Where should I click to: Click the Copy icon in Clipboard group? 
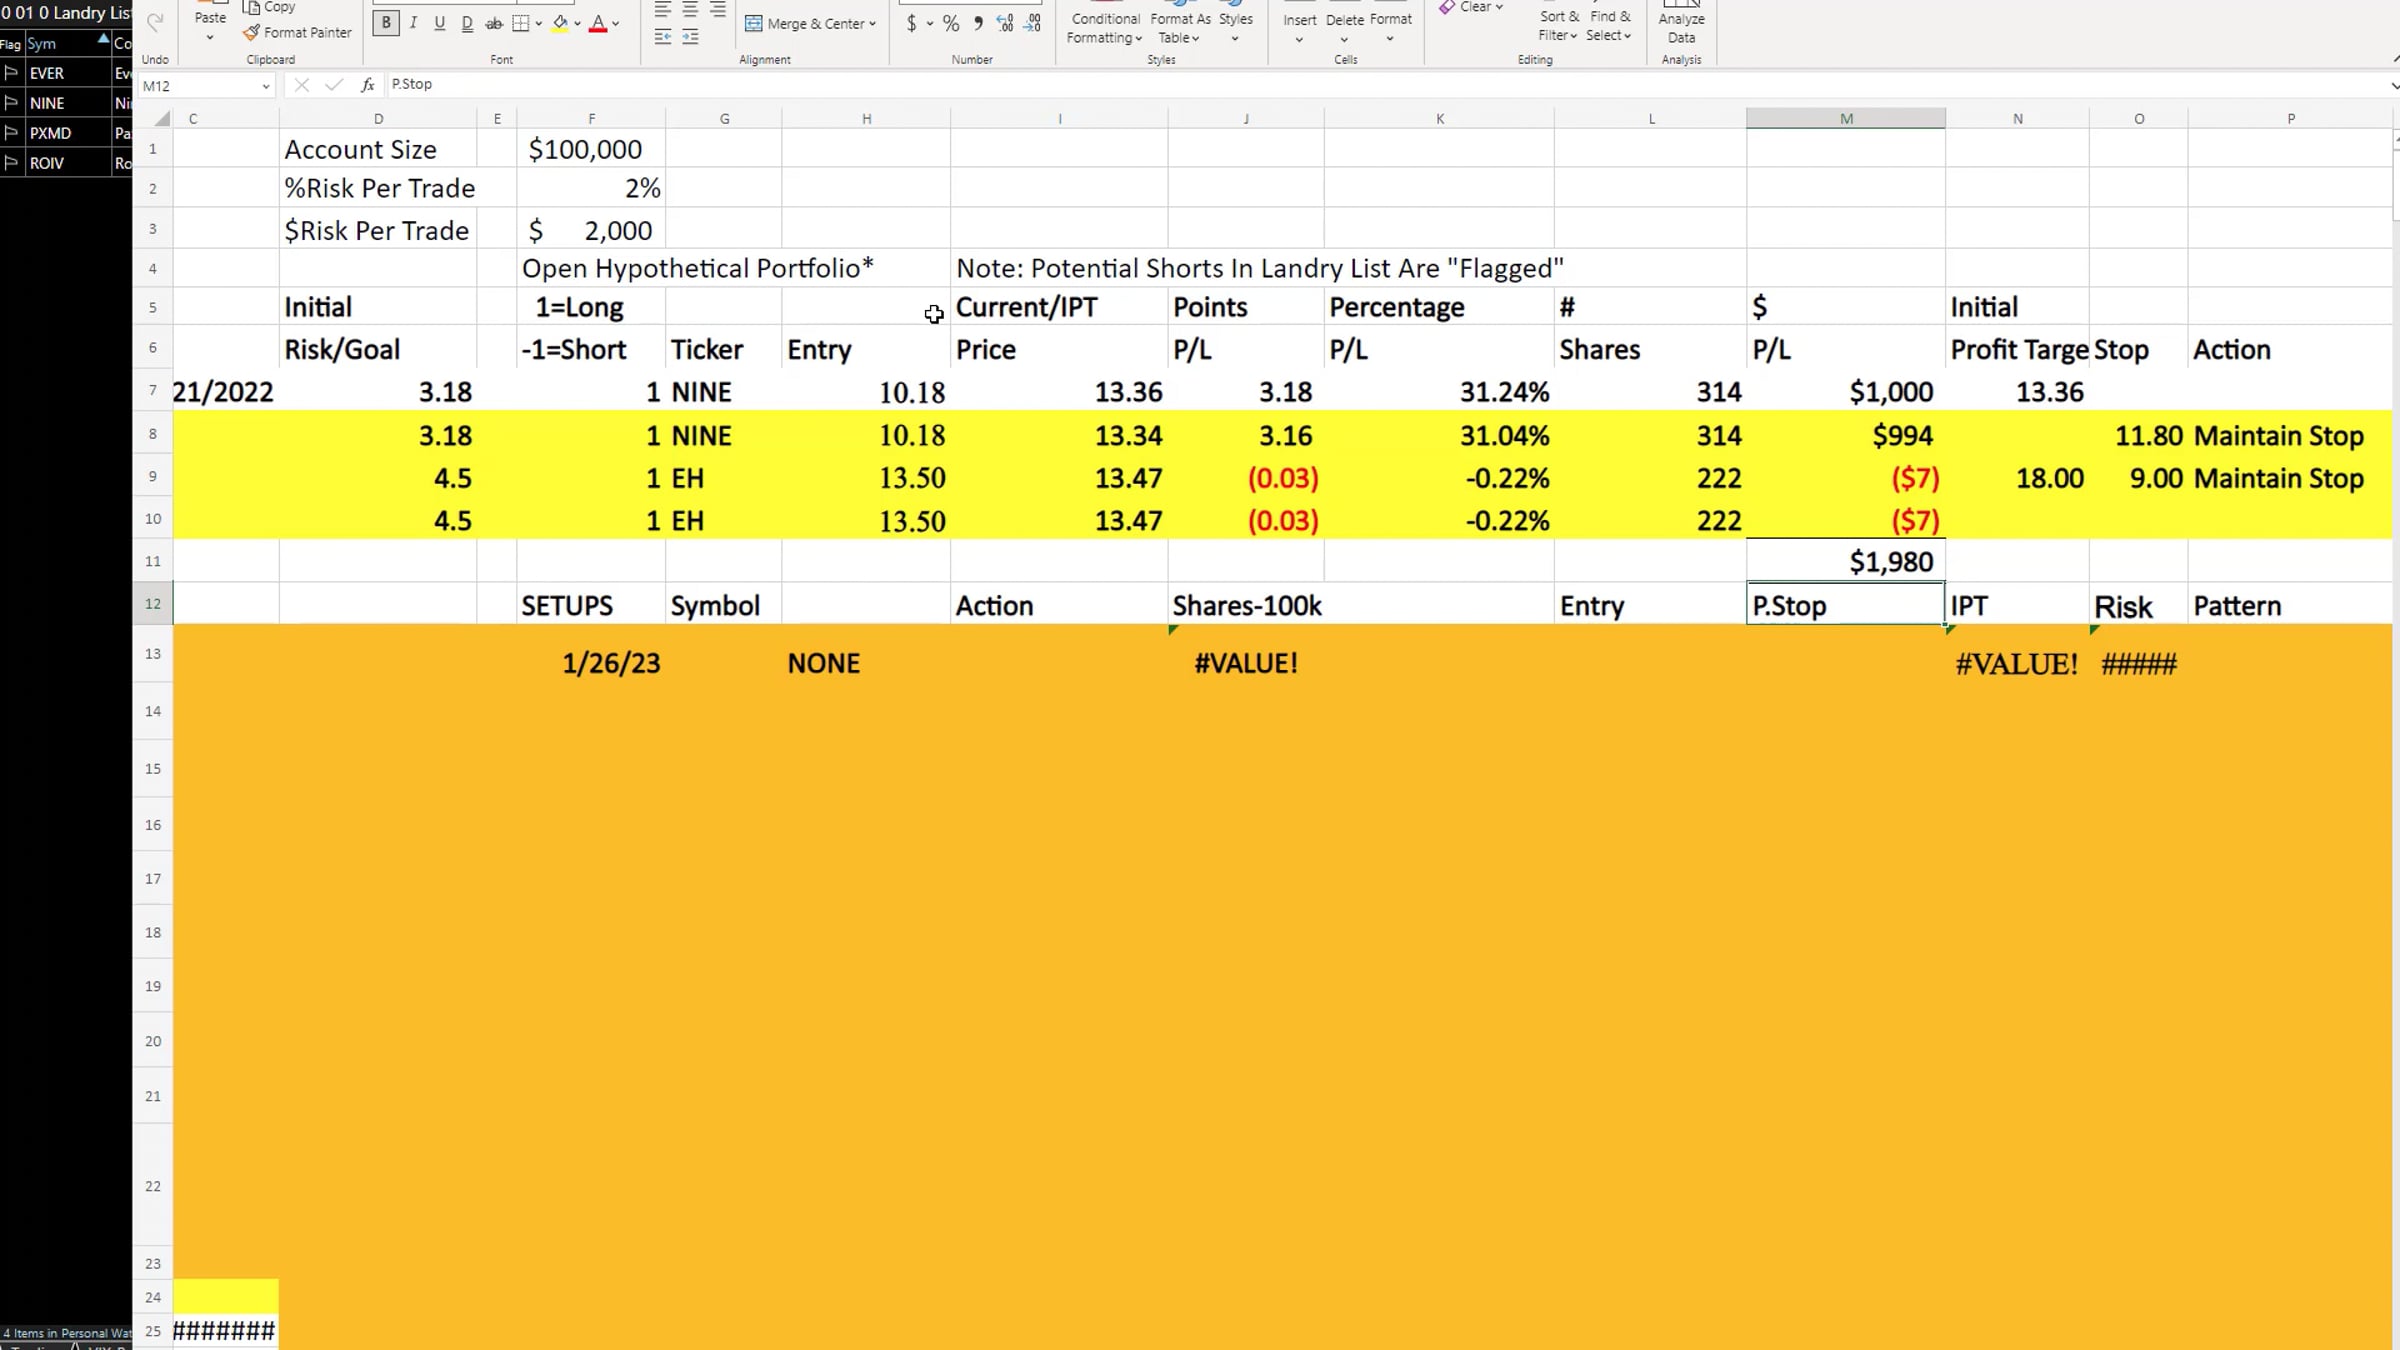point(251,7)
